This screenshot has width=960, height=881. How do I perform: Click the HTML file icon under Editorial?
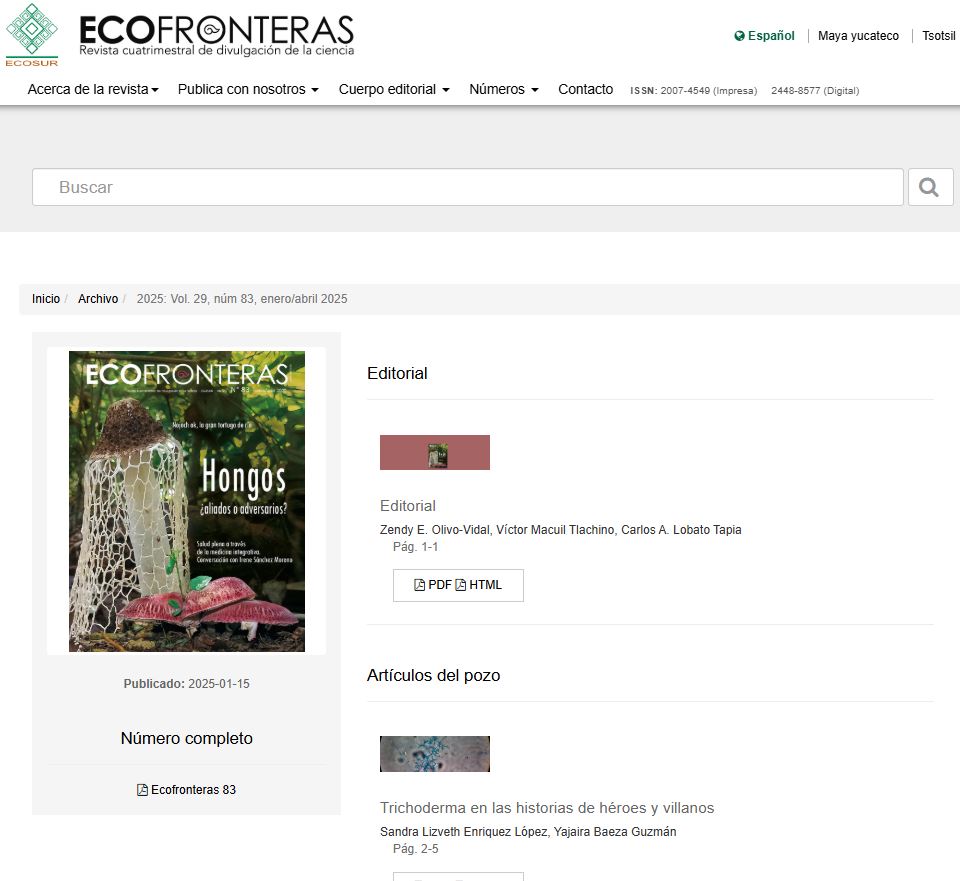coord(461,585)
